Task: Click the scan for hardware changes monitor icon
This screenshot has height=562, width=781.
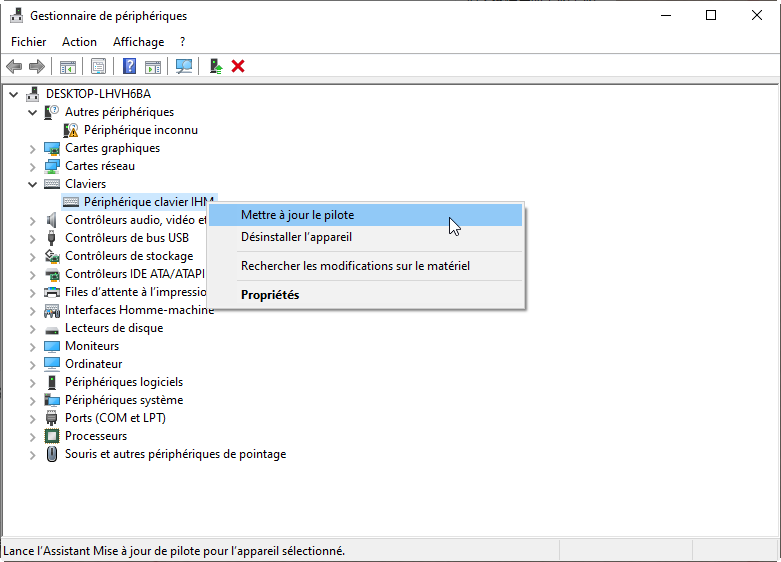Action: coord(184,66)
